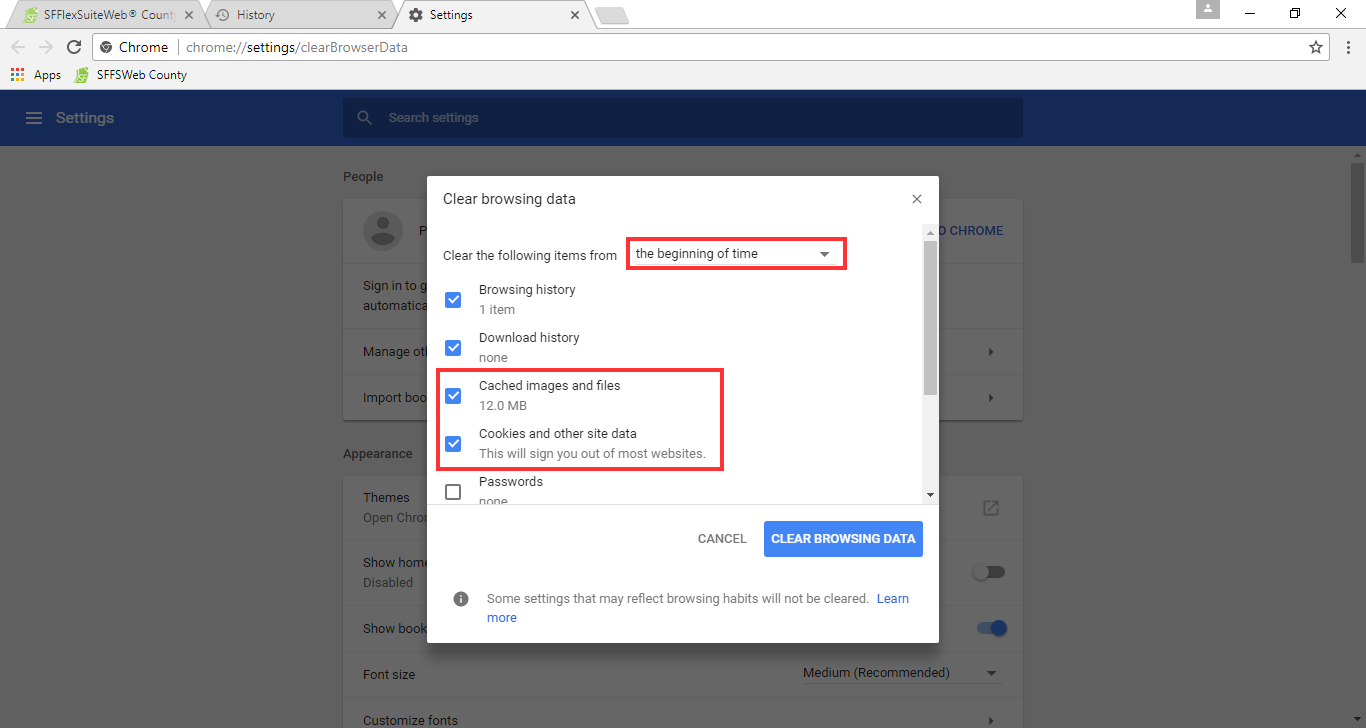Open the themes external link icon
1366x728 pixels.
tap(991, 508)
